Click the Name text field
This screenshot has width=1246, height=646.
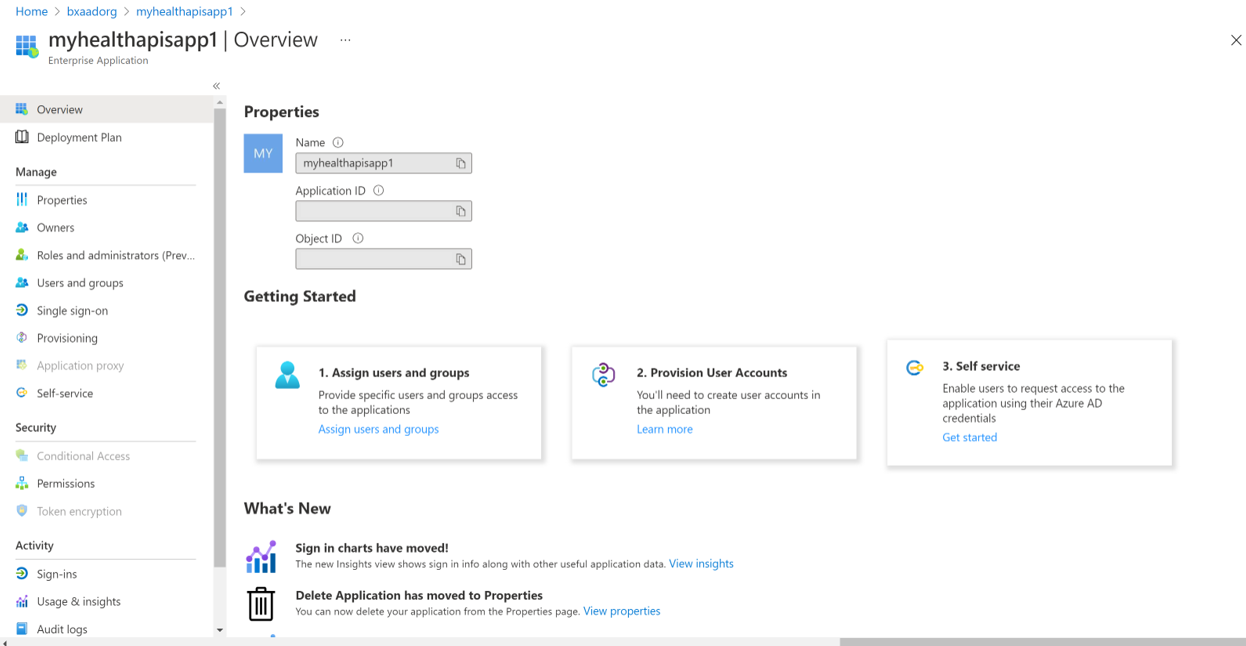click(374, 163)
